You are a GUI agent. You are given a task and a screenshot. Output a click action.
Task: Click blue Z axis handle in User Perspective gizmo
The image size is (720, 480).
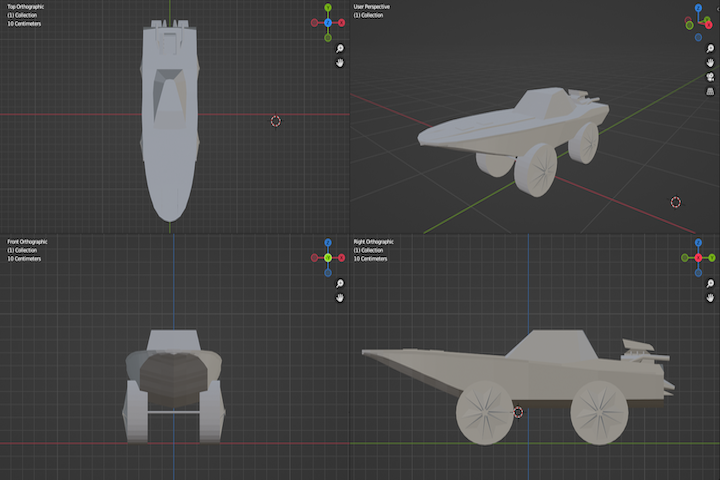(698, 9)
